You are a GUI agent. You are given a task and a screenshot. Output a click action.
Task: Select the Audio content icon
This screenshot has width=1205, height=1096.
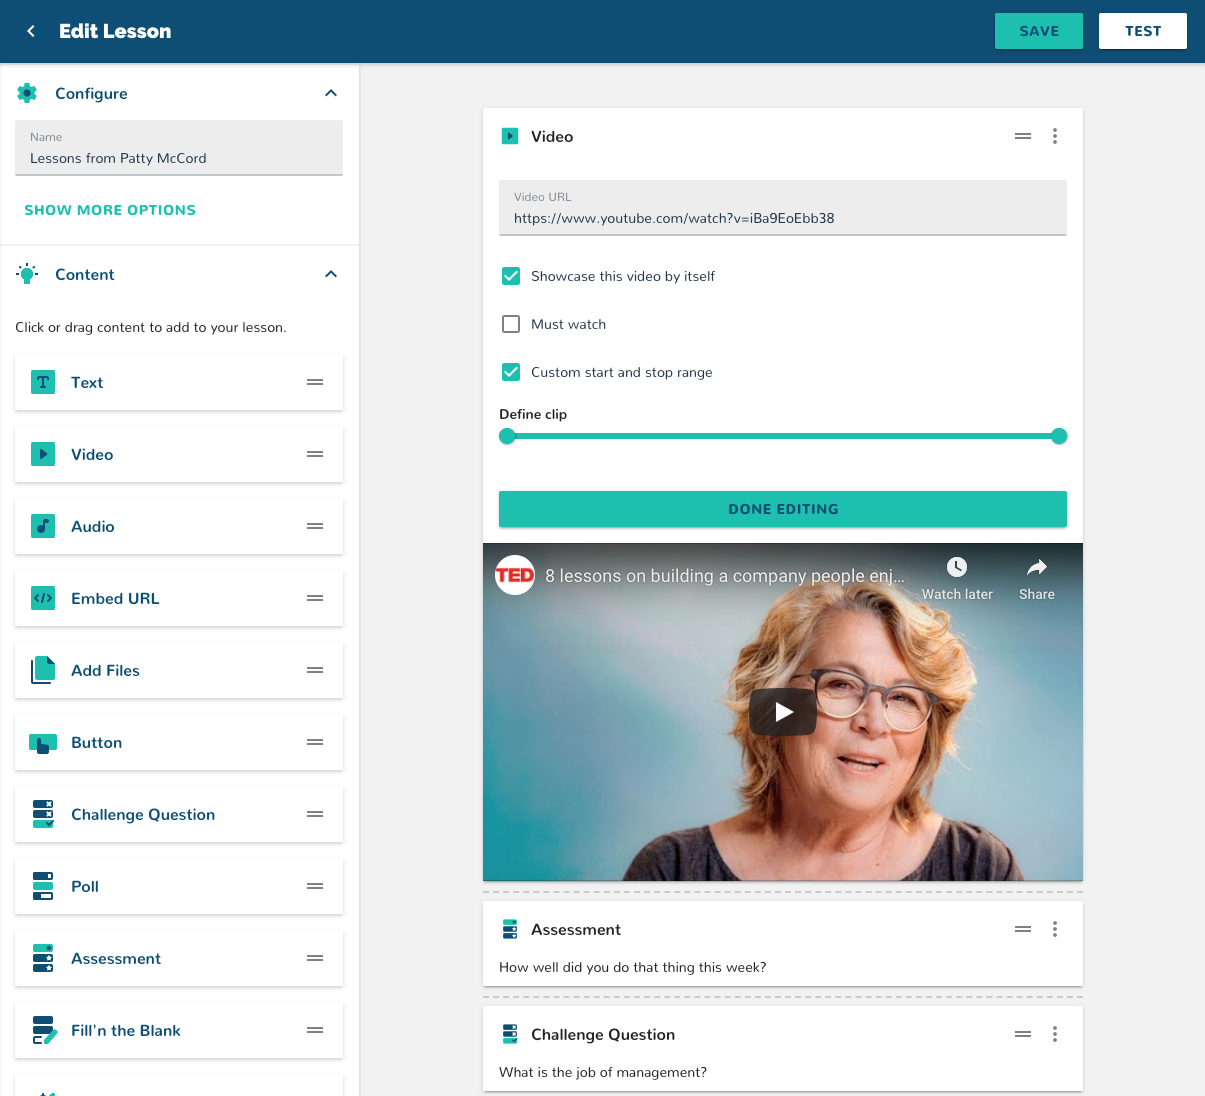tap(43, 526)
